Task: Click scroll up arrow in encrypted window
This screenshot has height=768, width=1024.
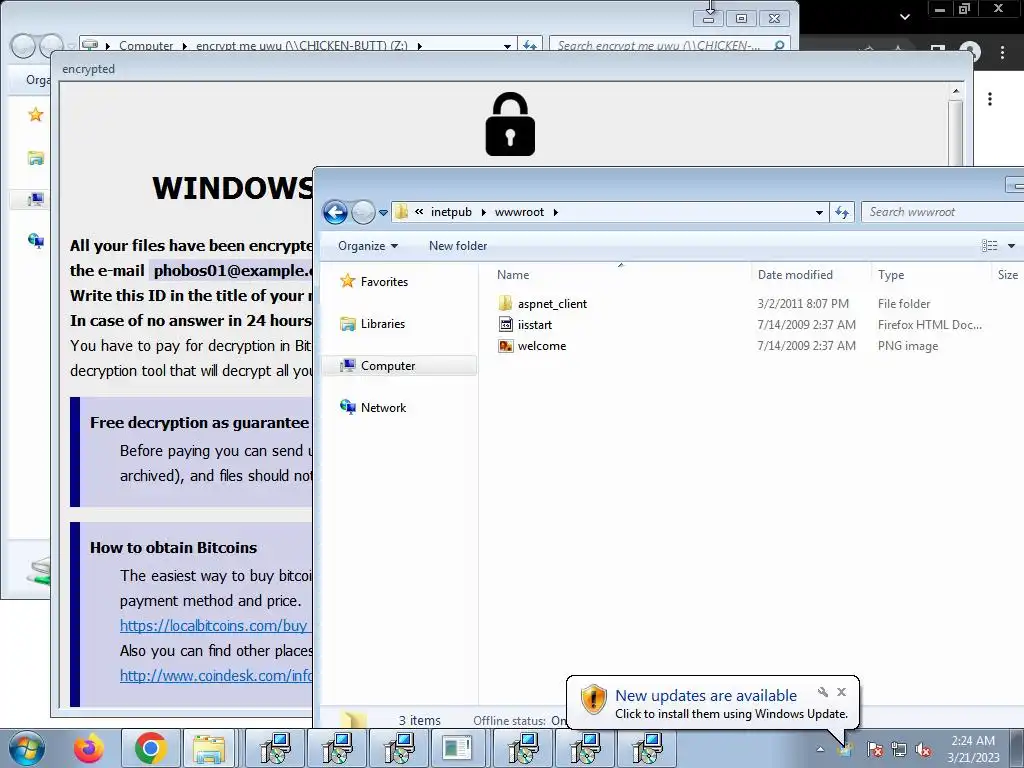Action: [x=955, y=91]
